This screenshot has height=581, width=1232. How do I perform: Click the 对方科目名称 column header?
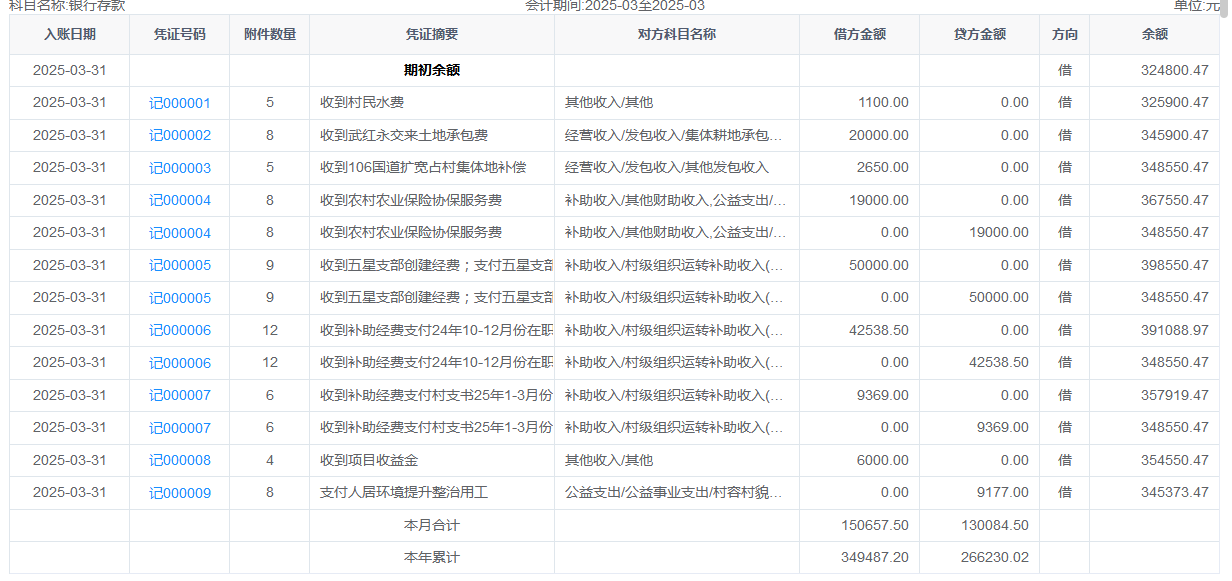coord(677,35)
